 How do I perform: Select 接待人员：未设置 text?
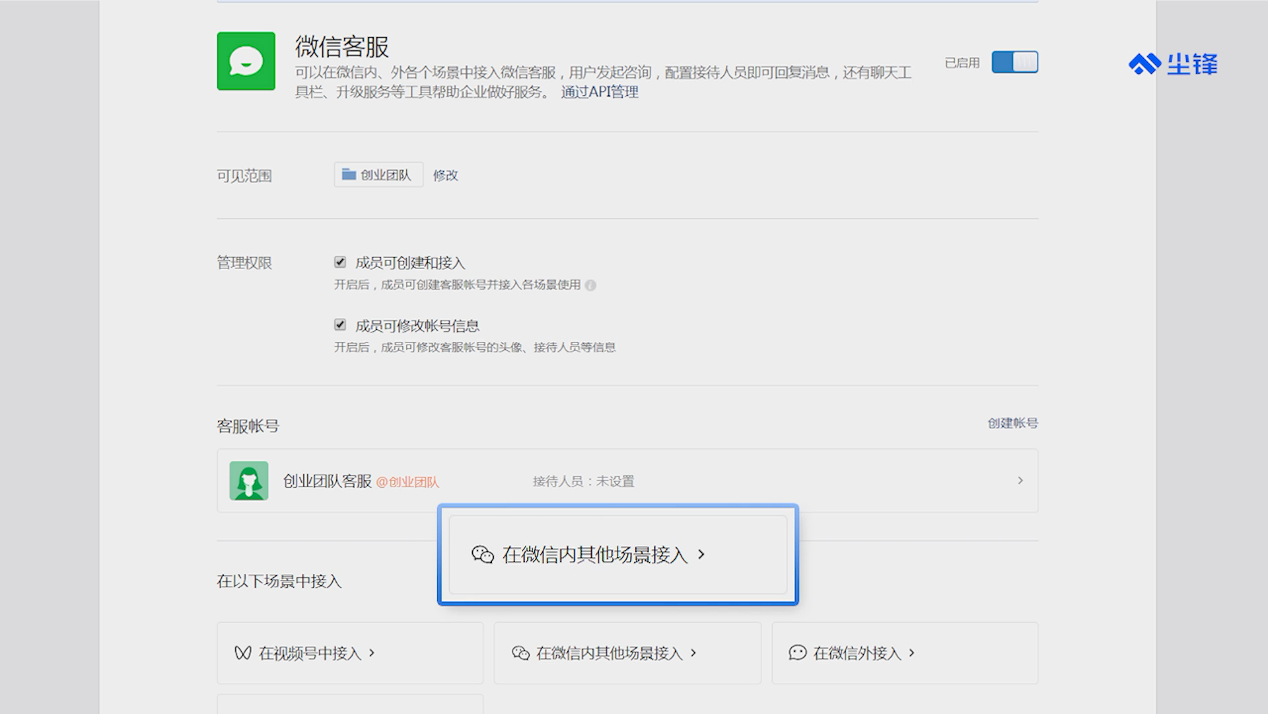pyautogui.click(x=584, y=481)
